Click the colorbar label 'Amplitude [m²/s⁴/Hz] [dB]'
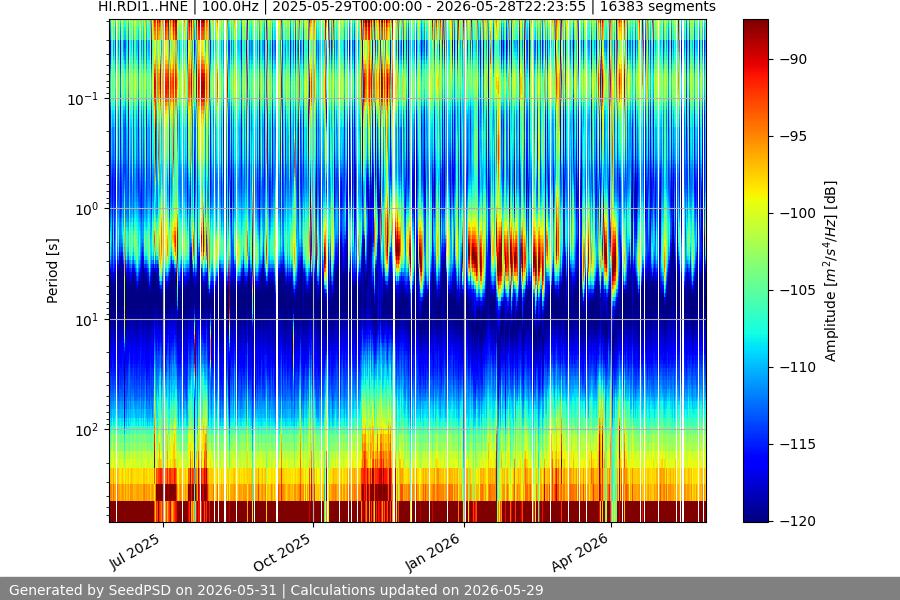Viewport: 900px width, 600px height. click(831, 271)
